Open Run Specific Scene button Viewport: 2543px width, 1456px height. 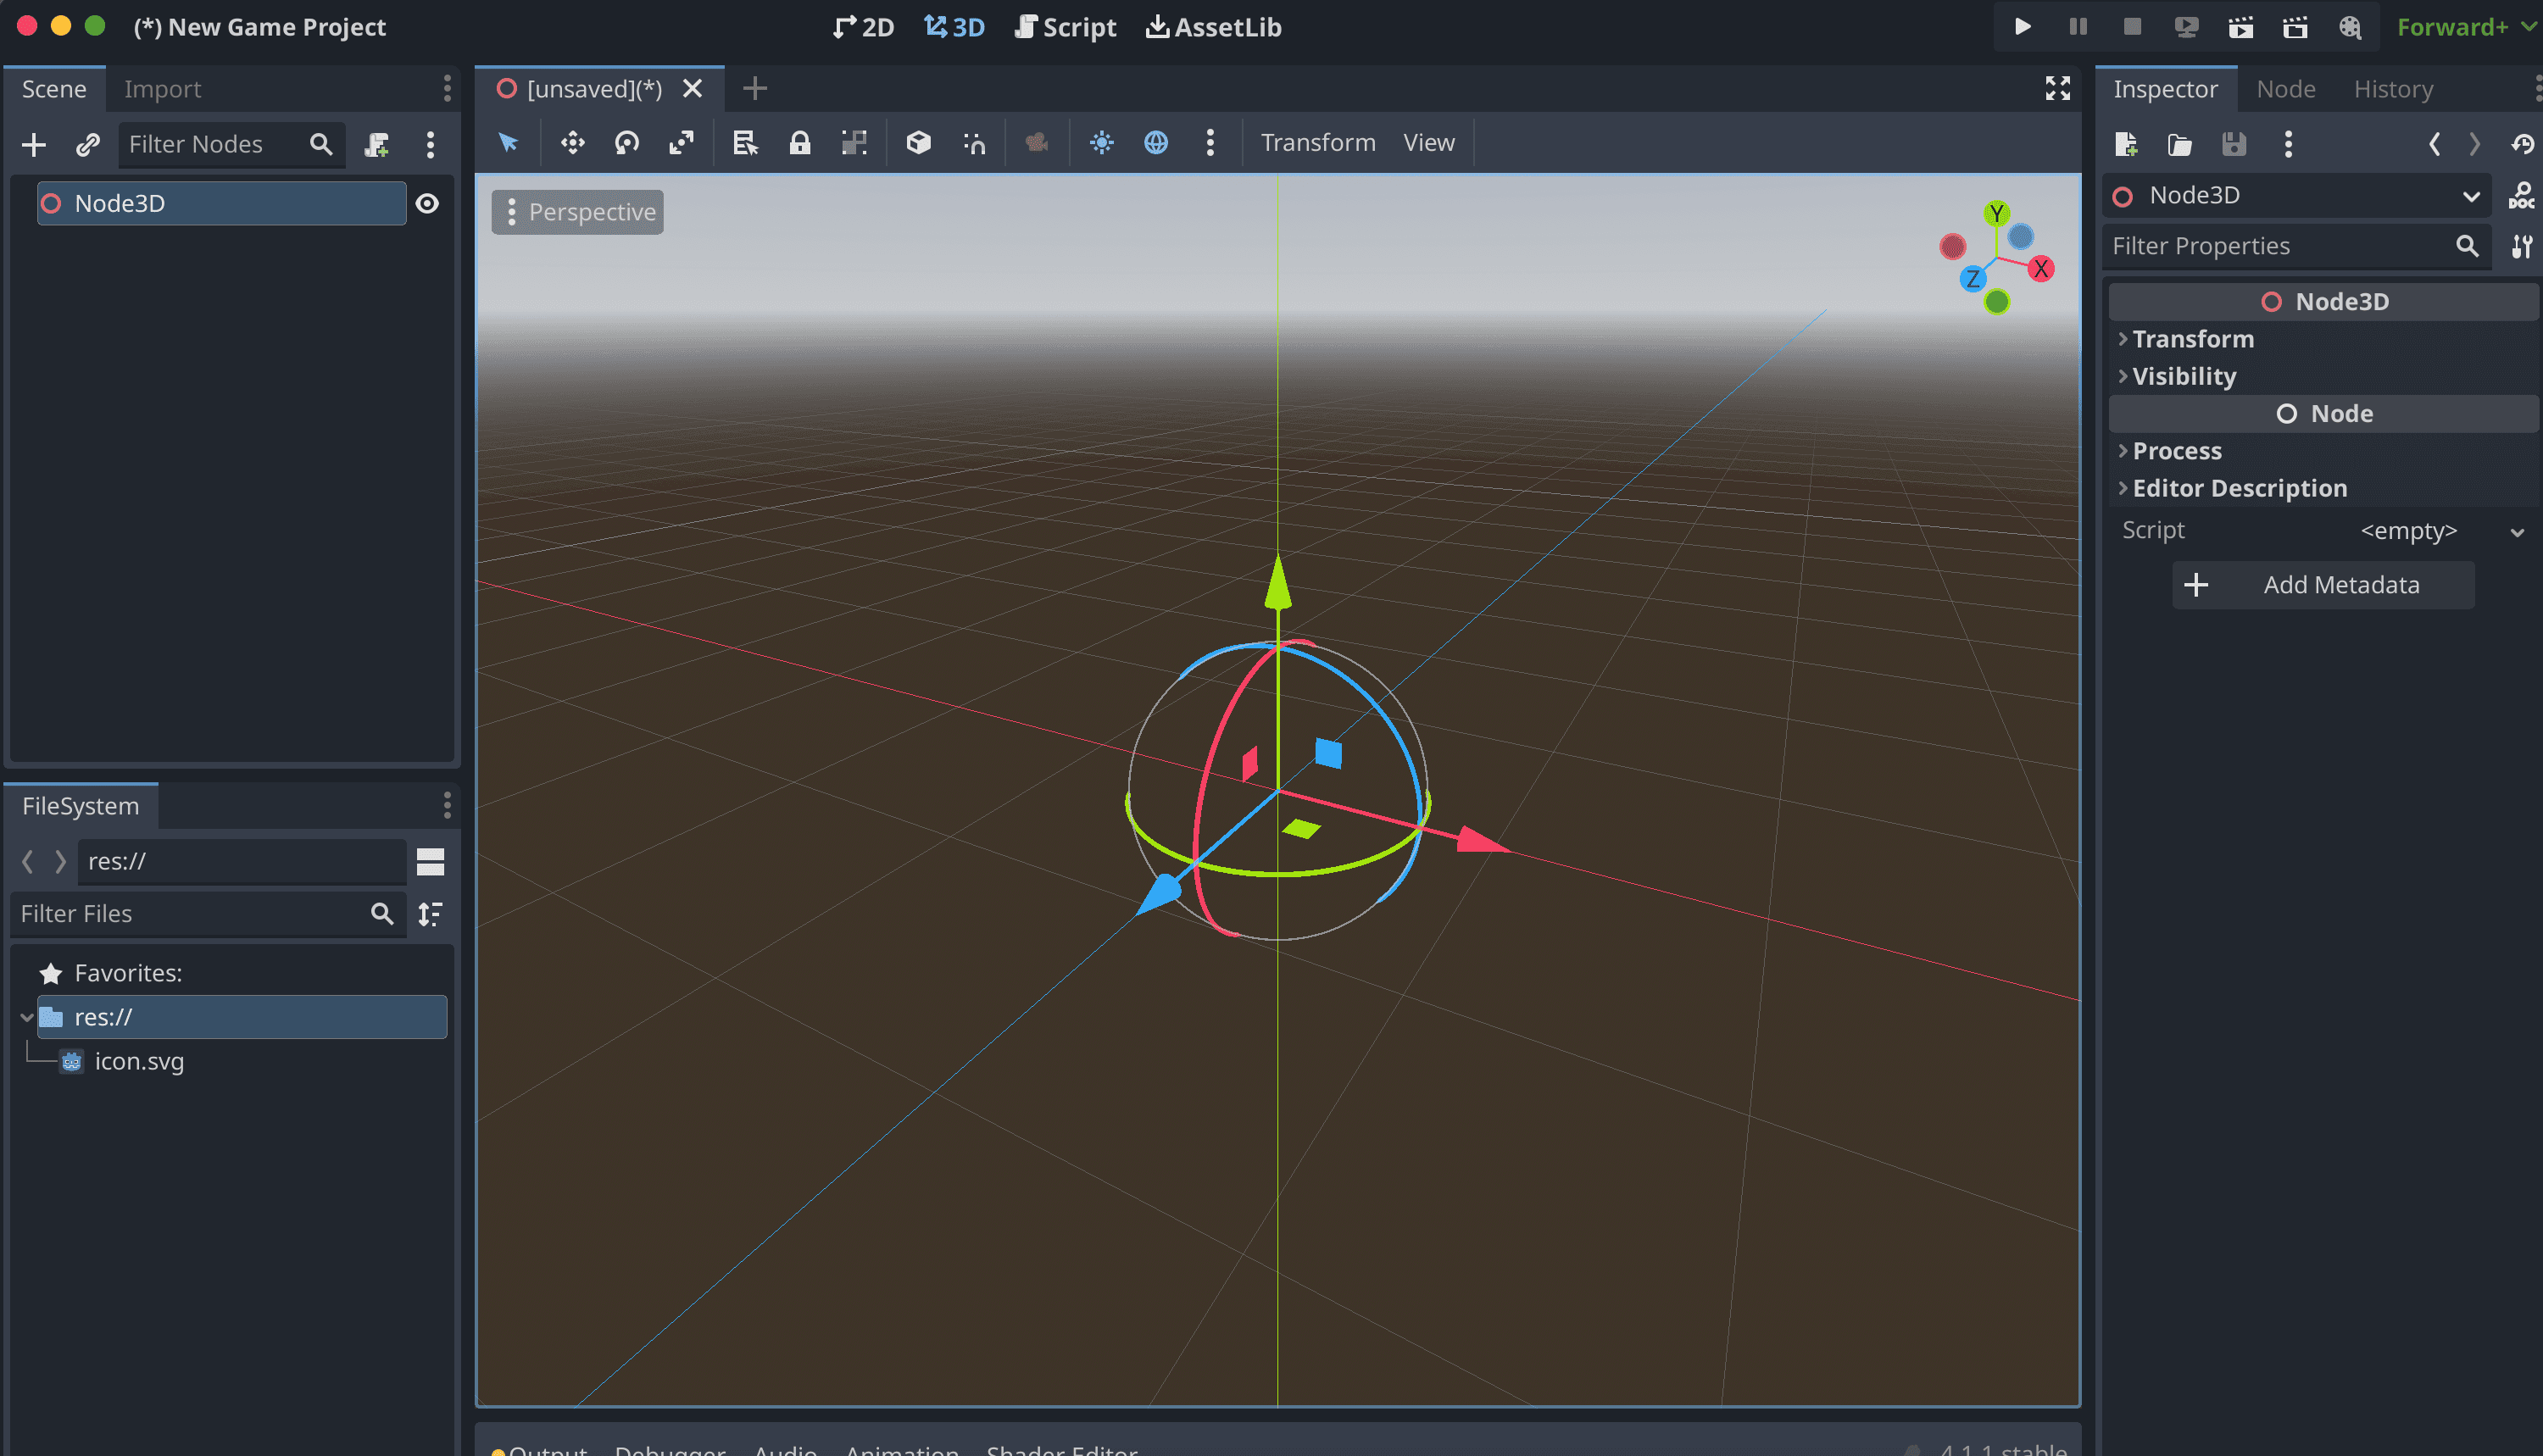[x=2295, y=27]
